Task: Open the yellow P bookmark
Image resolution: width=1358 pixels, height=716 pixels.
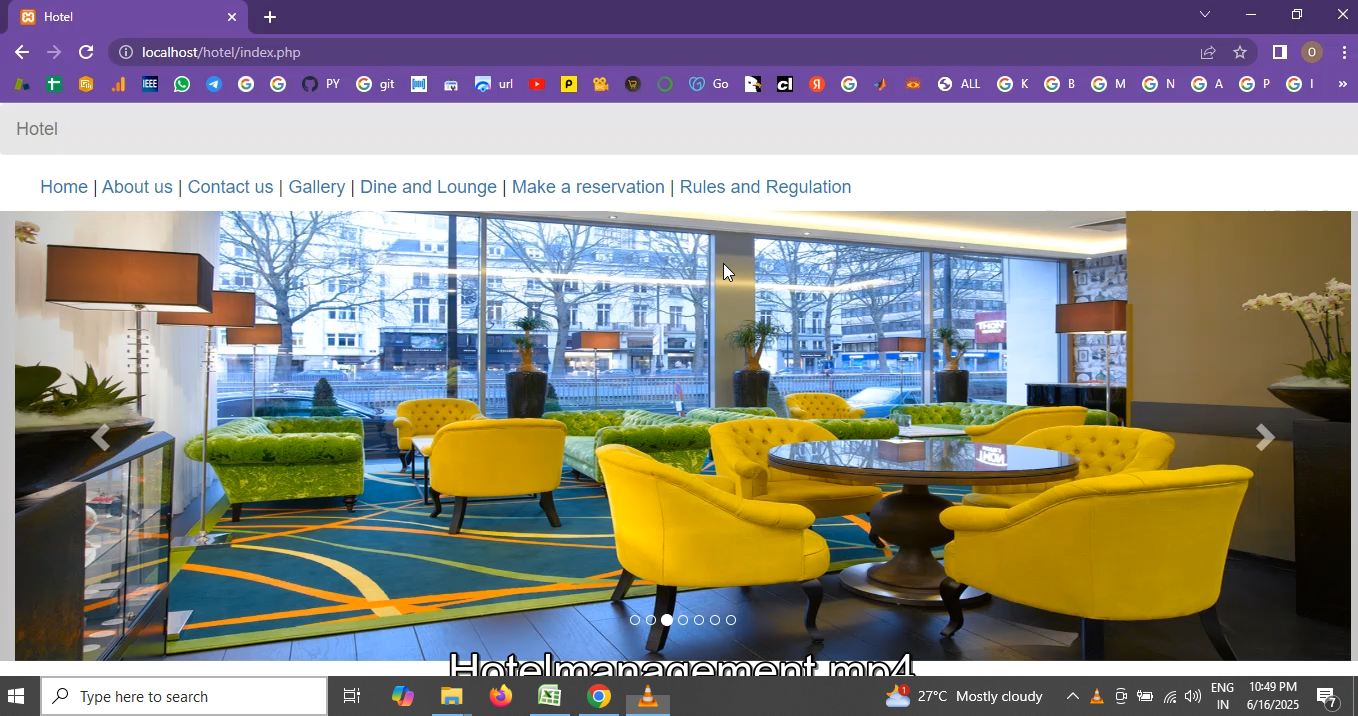Action: point(569,84)
